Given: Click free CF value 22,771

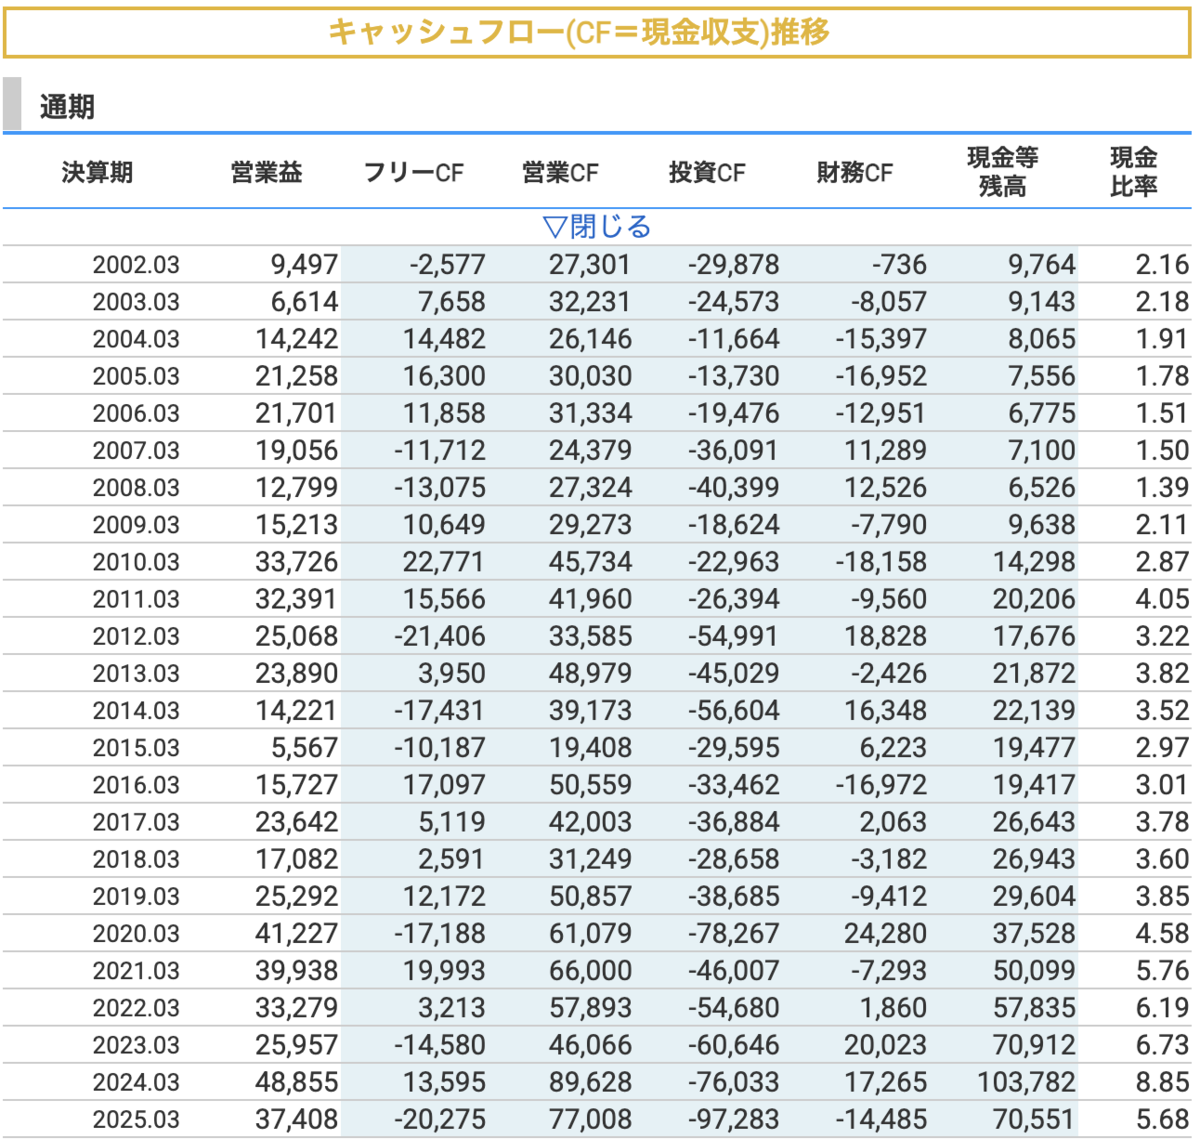Looking at the screenshot, I should point(444,562).
